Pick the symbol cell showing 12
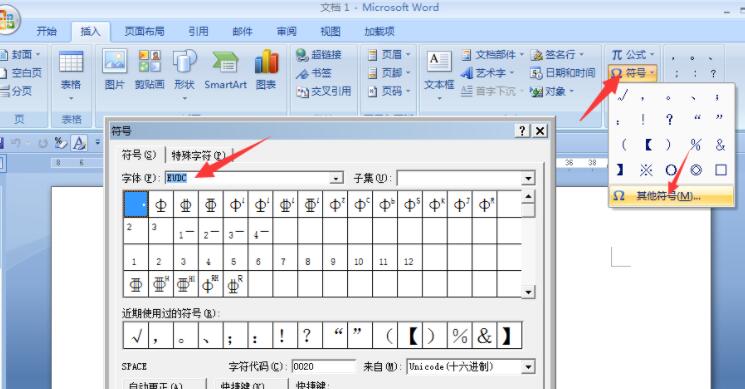The height and width of the screenshot is (389, 745). 409,258
